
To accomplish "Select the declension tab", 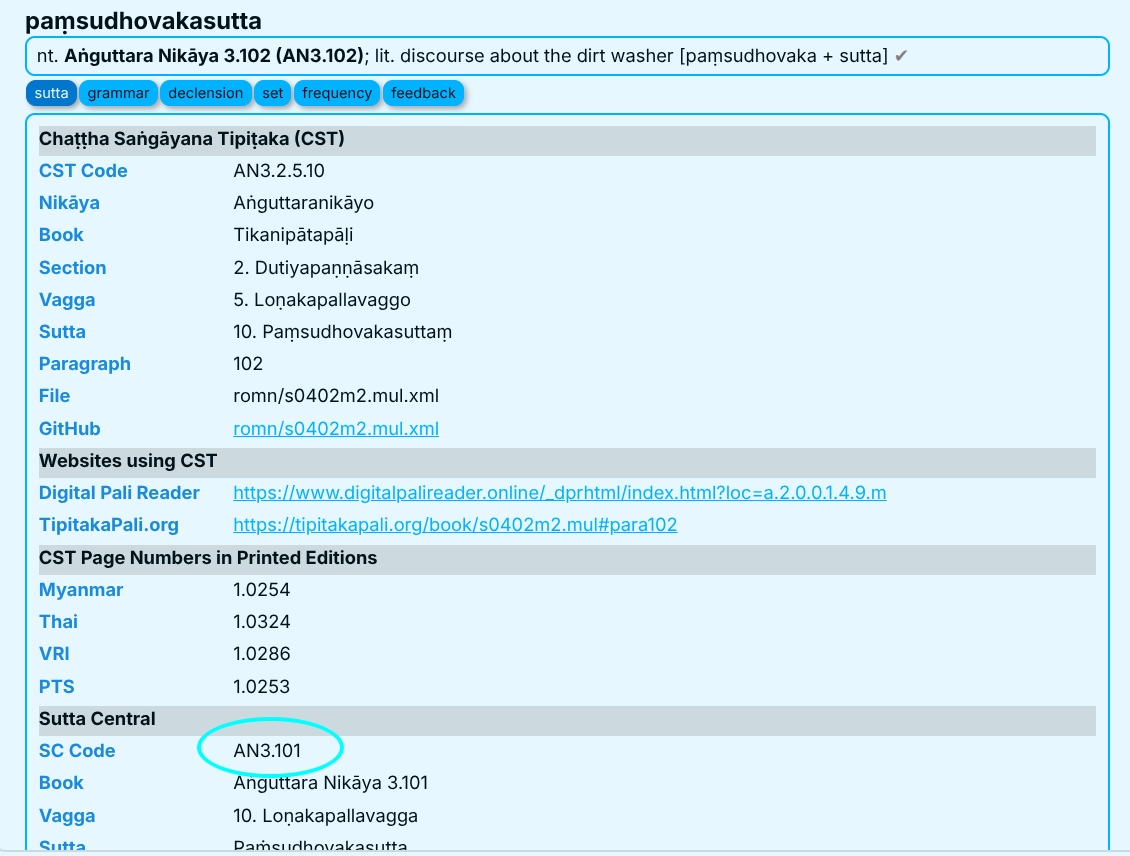I will (x=205, y=93).
